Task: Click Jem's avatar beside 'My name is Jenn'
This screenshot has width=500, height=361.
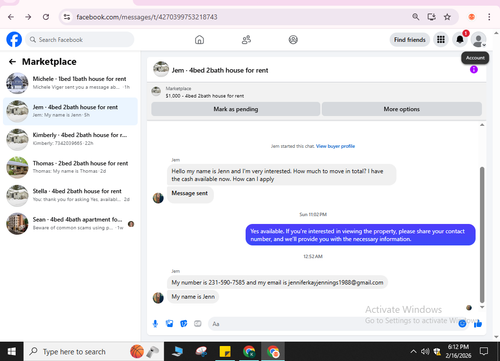Action: [x=158, y=298]
